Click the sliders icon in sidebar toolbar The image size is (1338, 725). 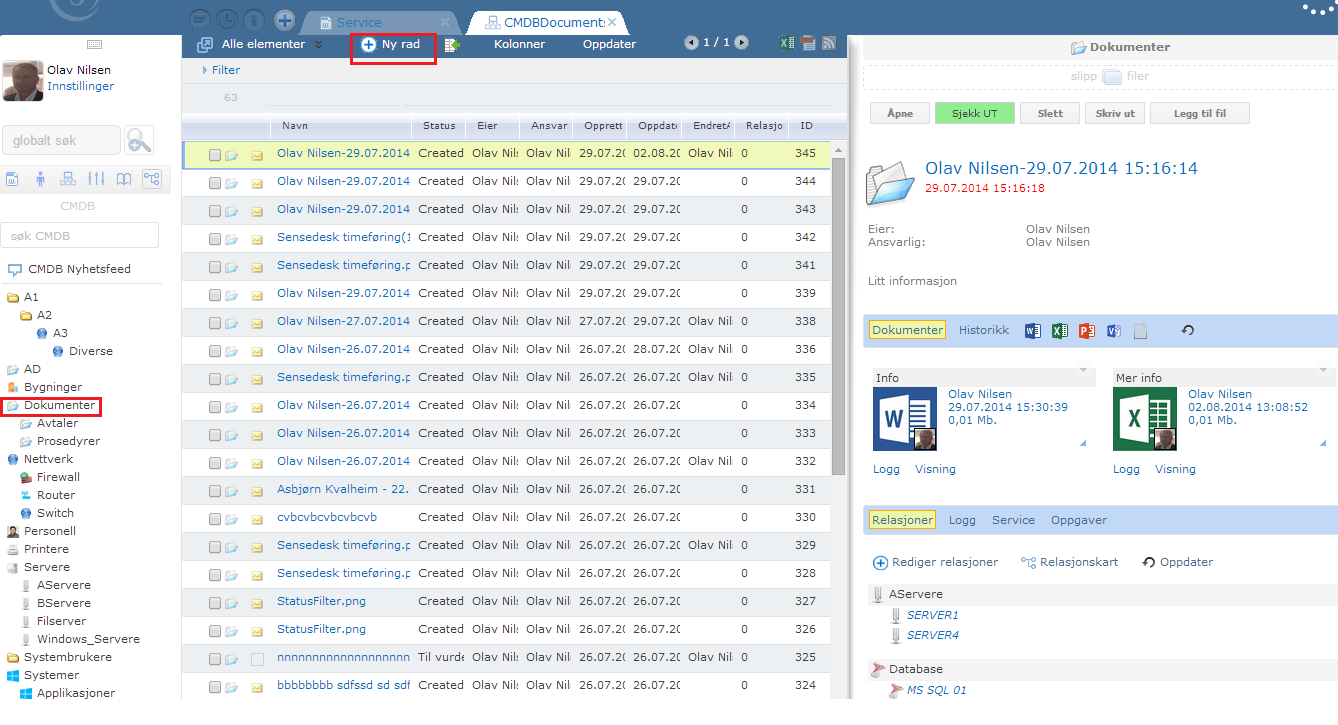pyautogui.click(x=96, y=179)
